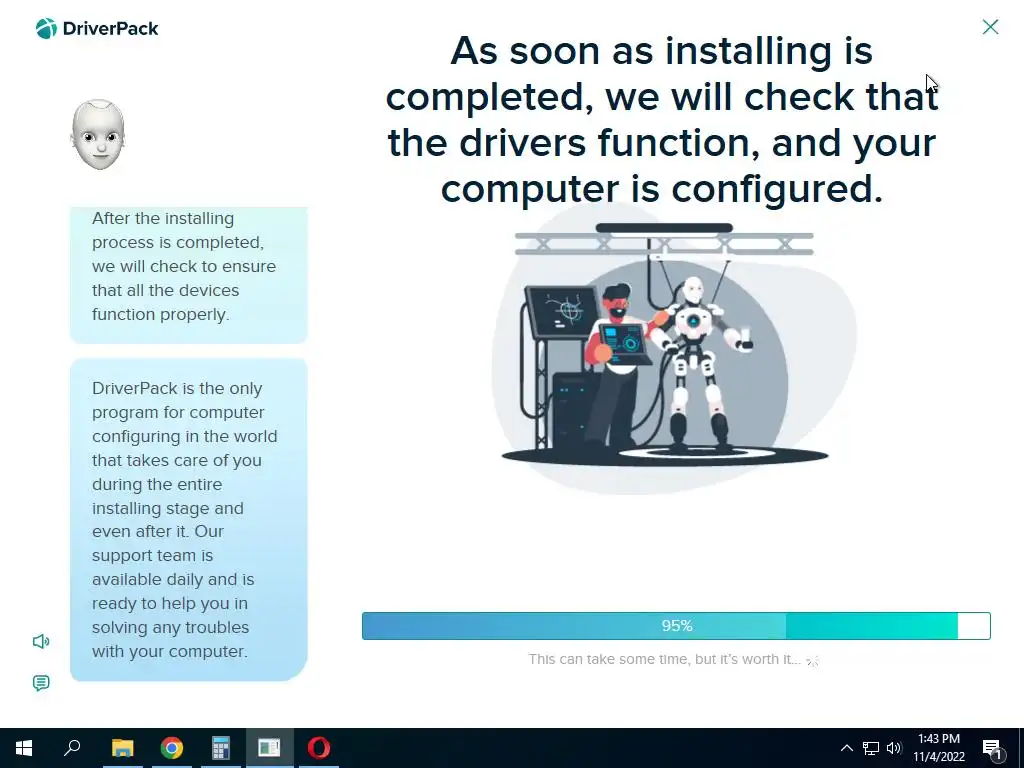The image size is (1024, 768).
Task: Click the 'This can take some time' status text
Action: pyautogui.click(x=664, y=659)
